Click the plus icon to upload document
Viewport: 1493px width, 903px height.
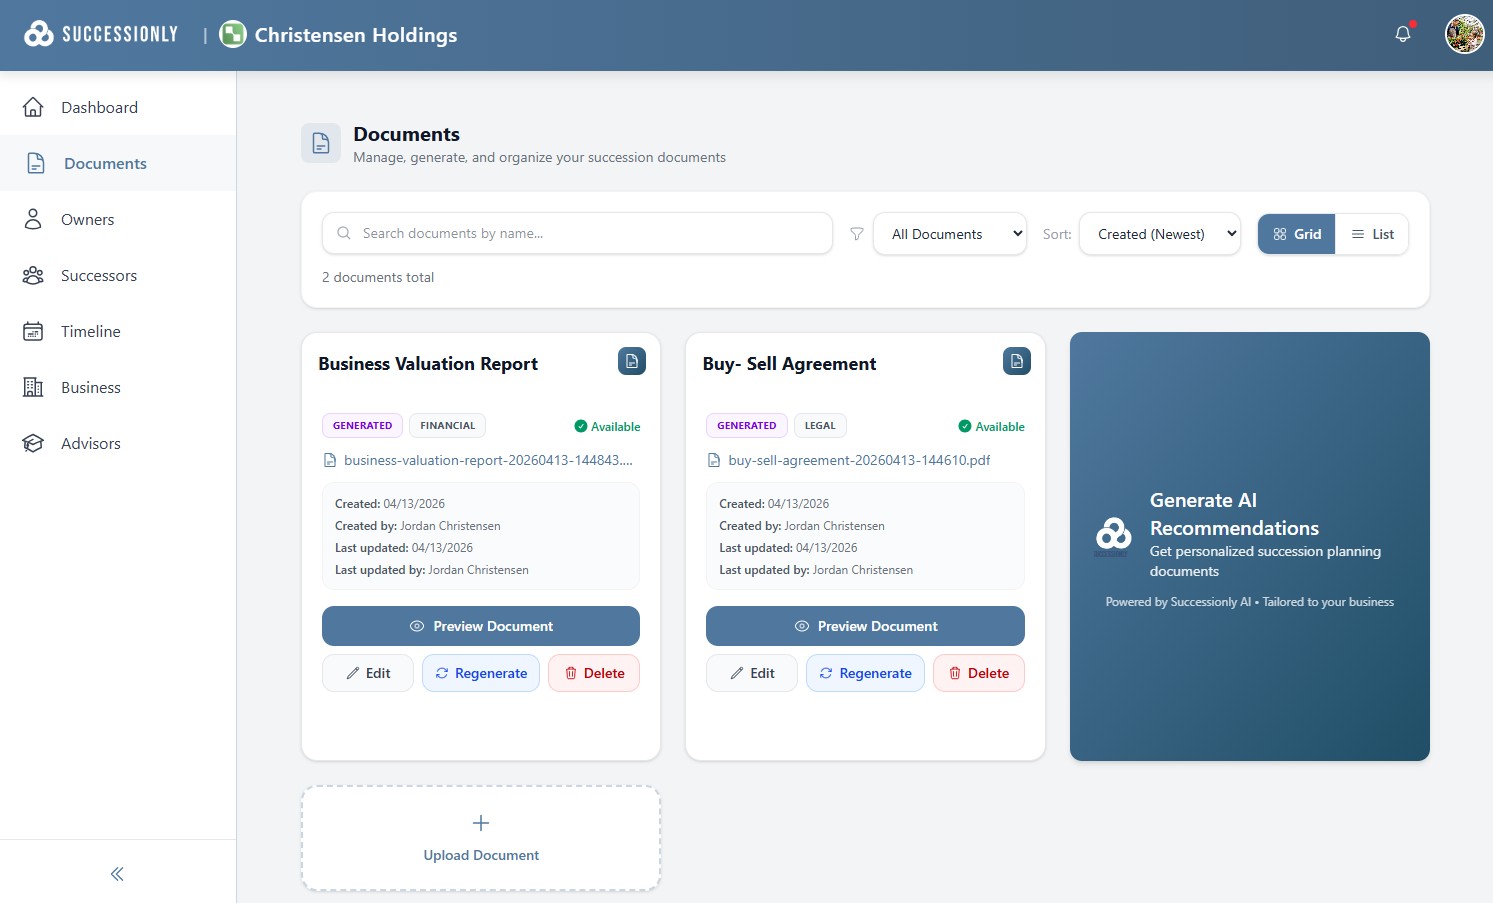point(481,823)
